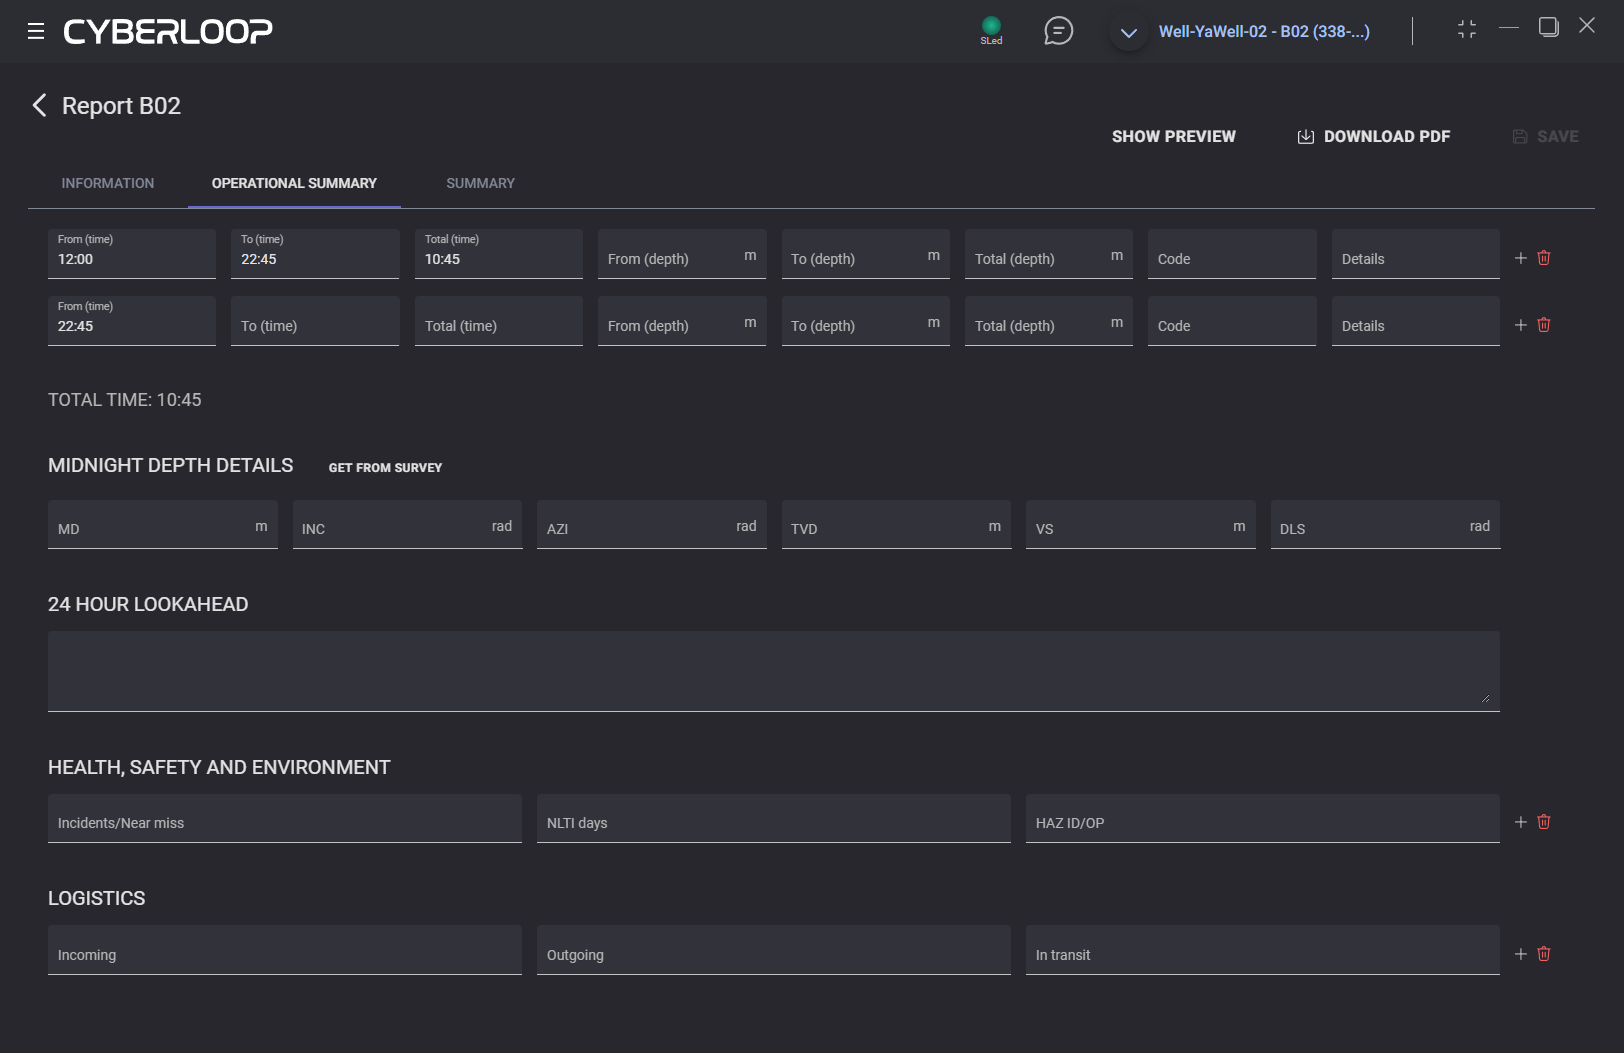Download the report as PDF
The width and height of the screenshot is (1624, 1053).
pyautogui.click(x=1374, y=136)
